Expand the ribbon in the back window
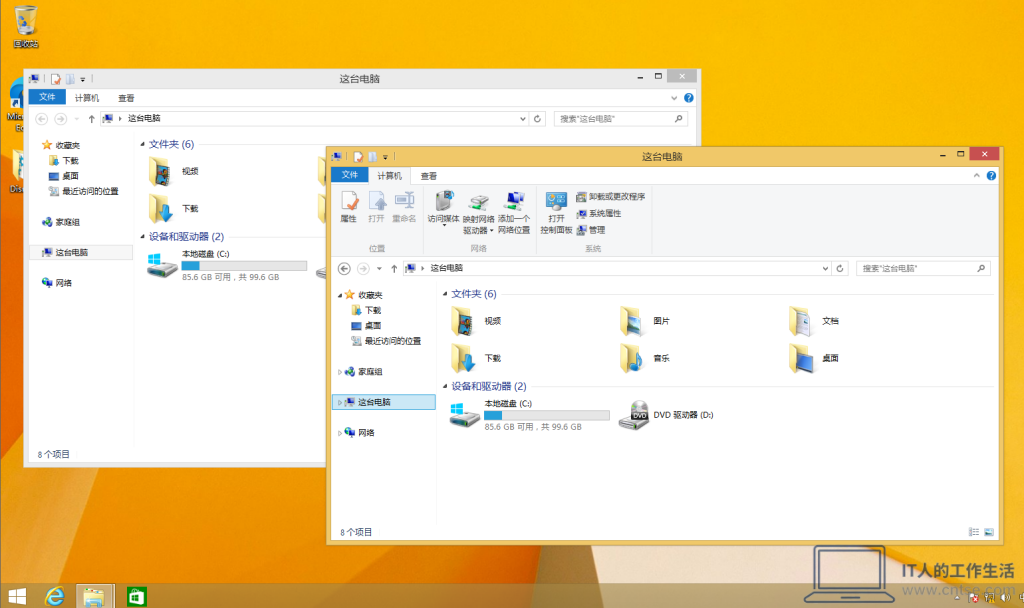Viewport: 1024px width, 608px height. pyautogui.click(x=674, y=98)
